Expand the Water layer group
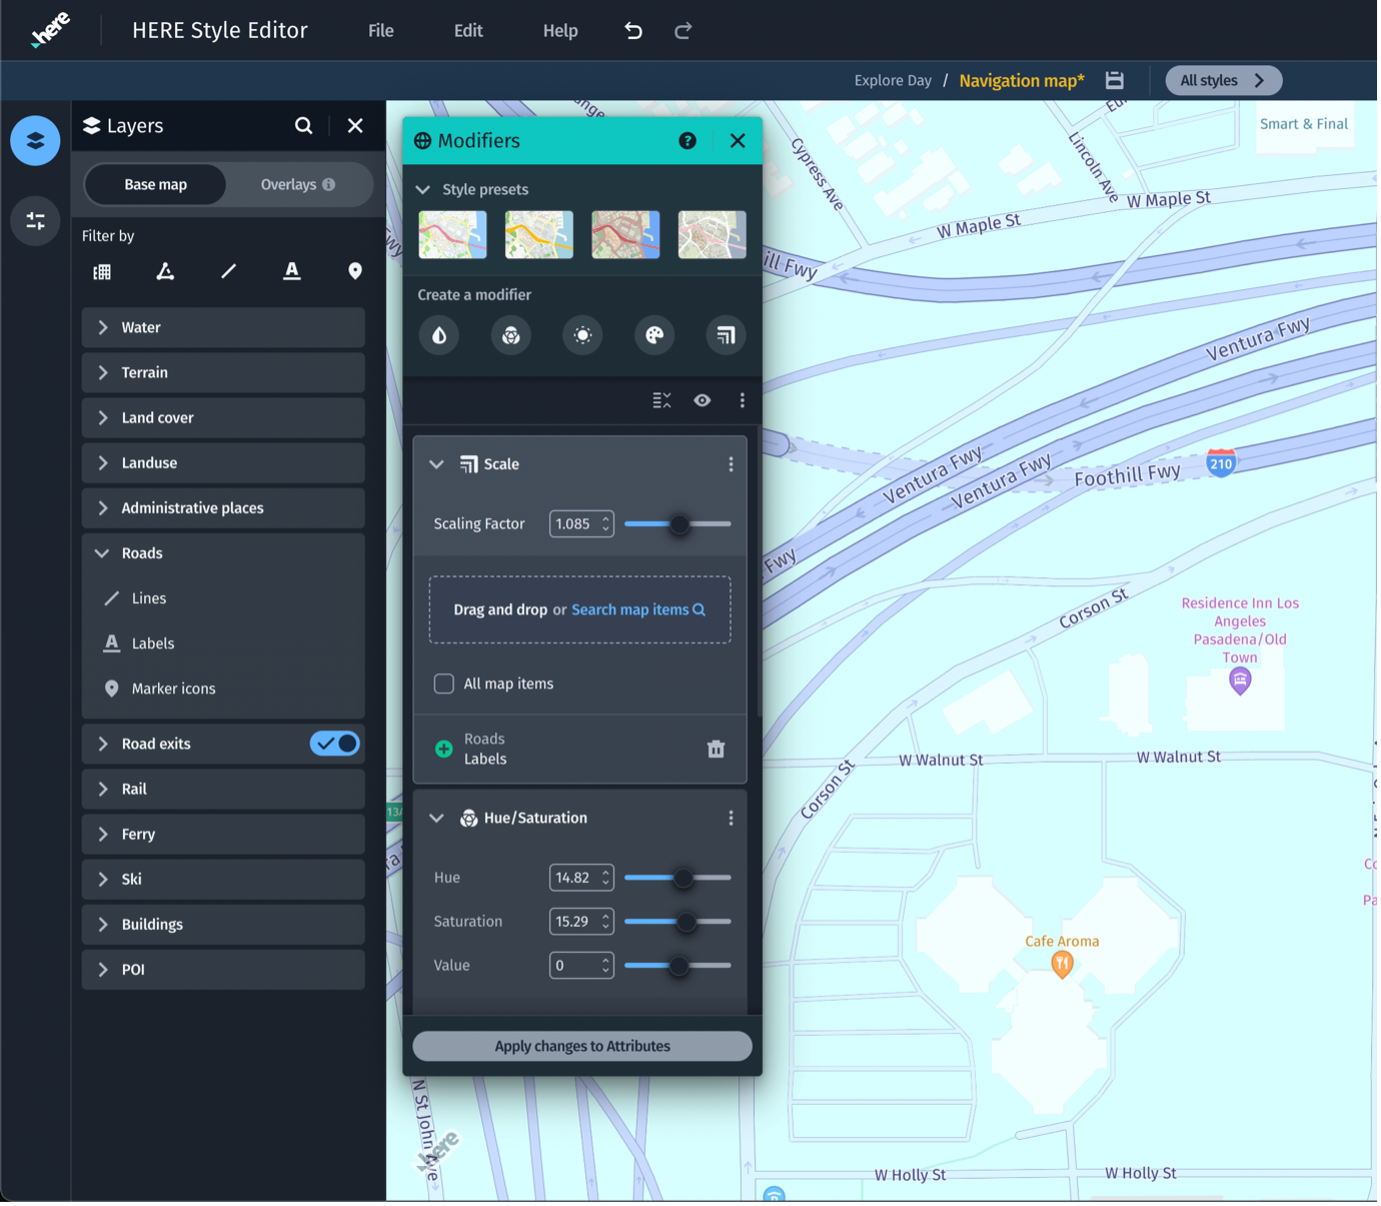Viewport: 1381px width, 1206px height. point(223,328)
